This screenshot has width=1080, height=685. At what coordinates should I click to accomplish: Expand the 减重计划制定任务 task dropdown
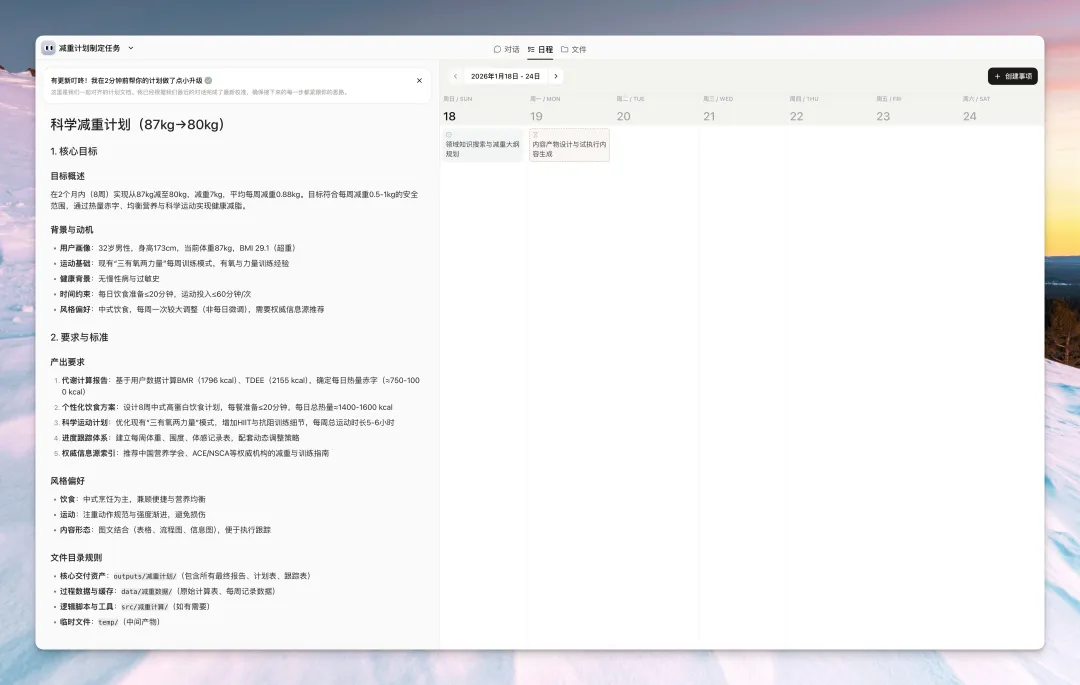(x=131, y=48)
